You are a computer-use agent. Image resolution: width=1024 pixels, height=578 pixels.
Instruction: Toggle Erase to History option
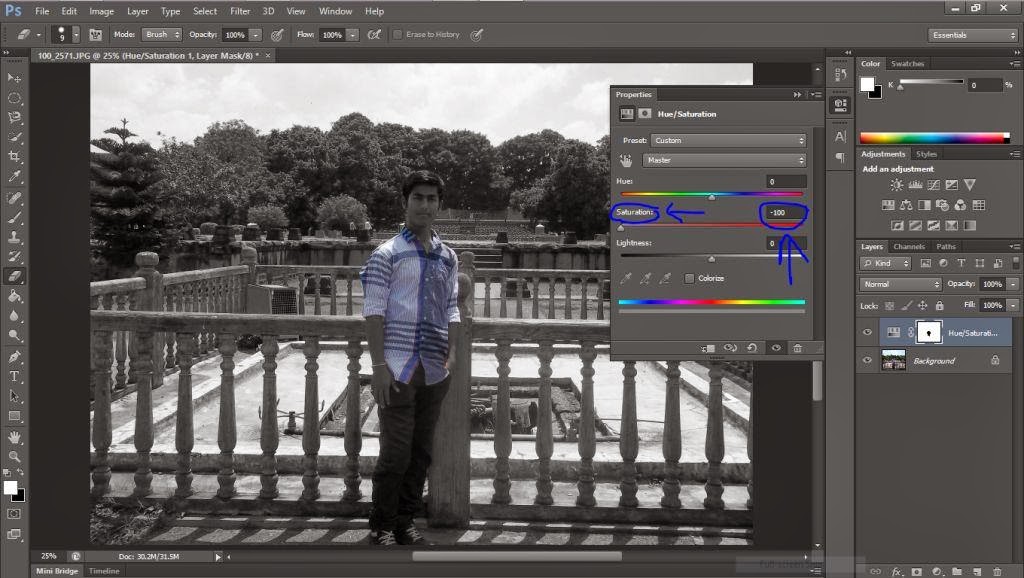[399, 34]
